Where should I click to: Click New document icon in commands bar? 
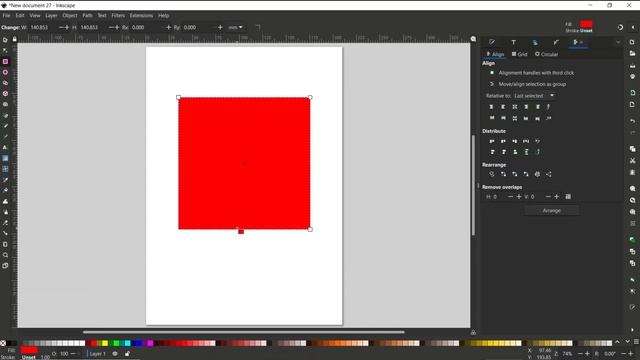[632, 42]
